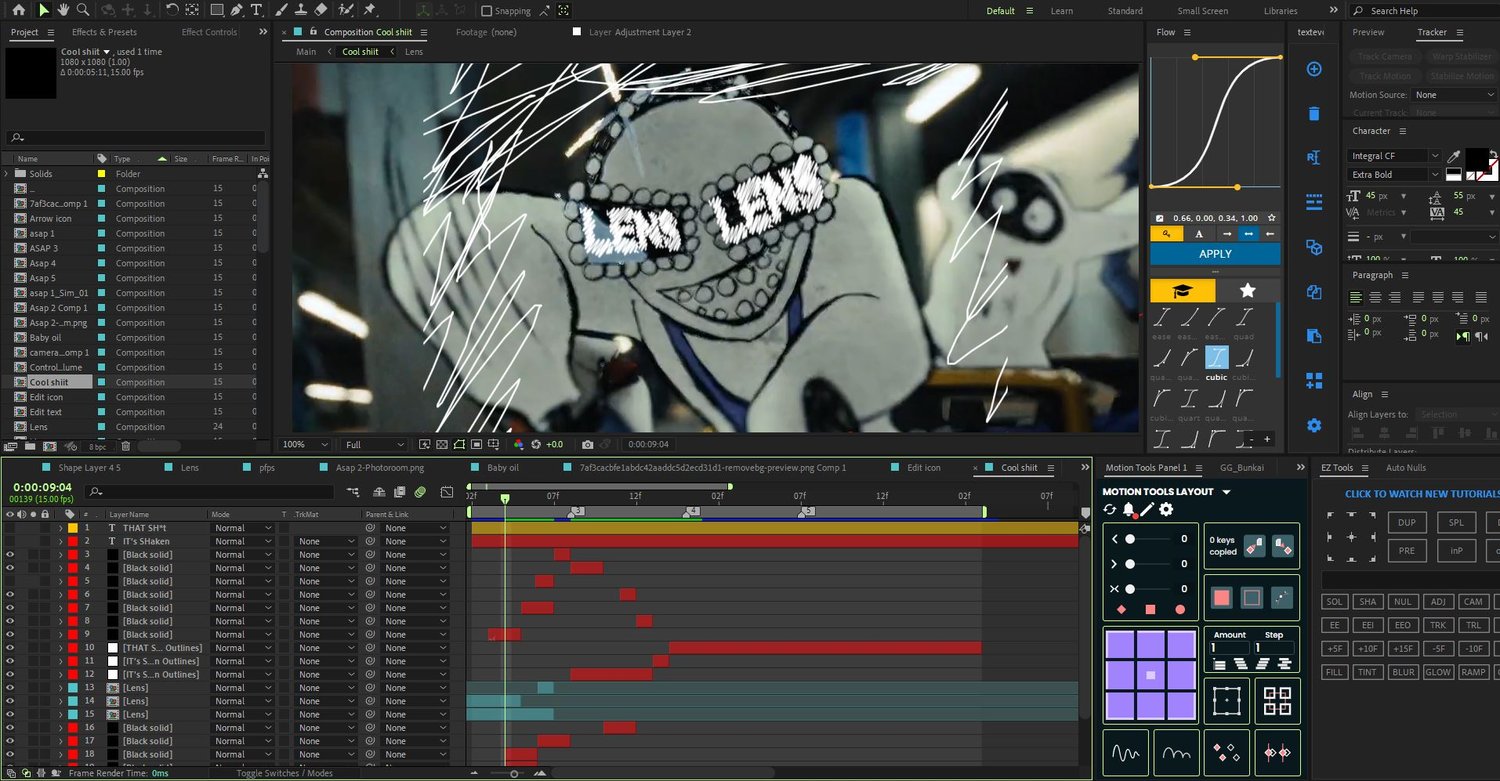Enable the Snapping checkbox
This screenshot has height=781, width=1500.
click(x=487, y=11)
